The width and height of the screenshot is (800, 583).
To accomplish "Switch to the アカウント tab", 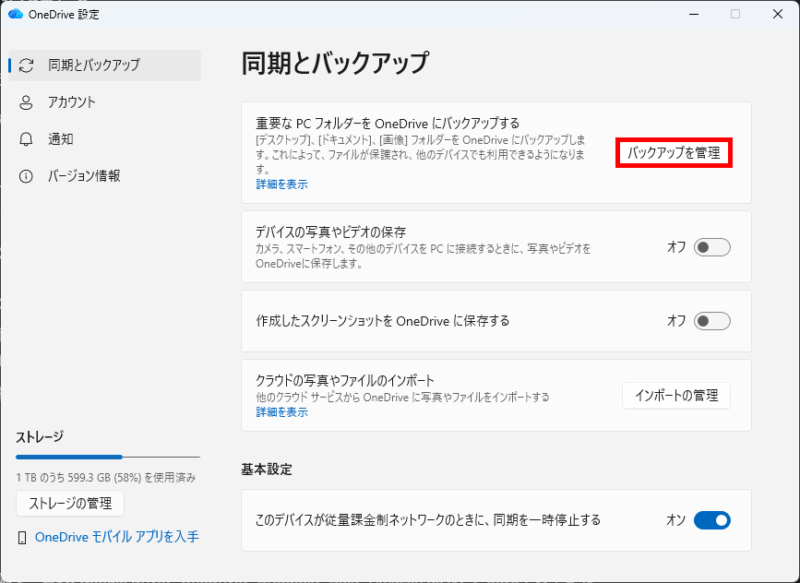I will coord(72,102).
